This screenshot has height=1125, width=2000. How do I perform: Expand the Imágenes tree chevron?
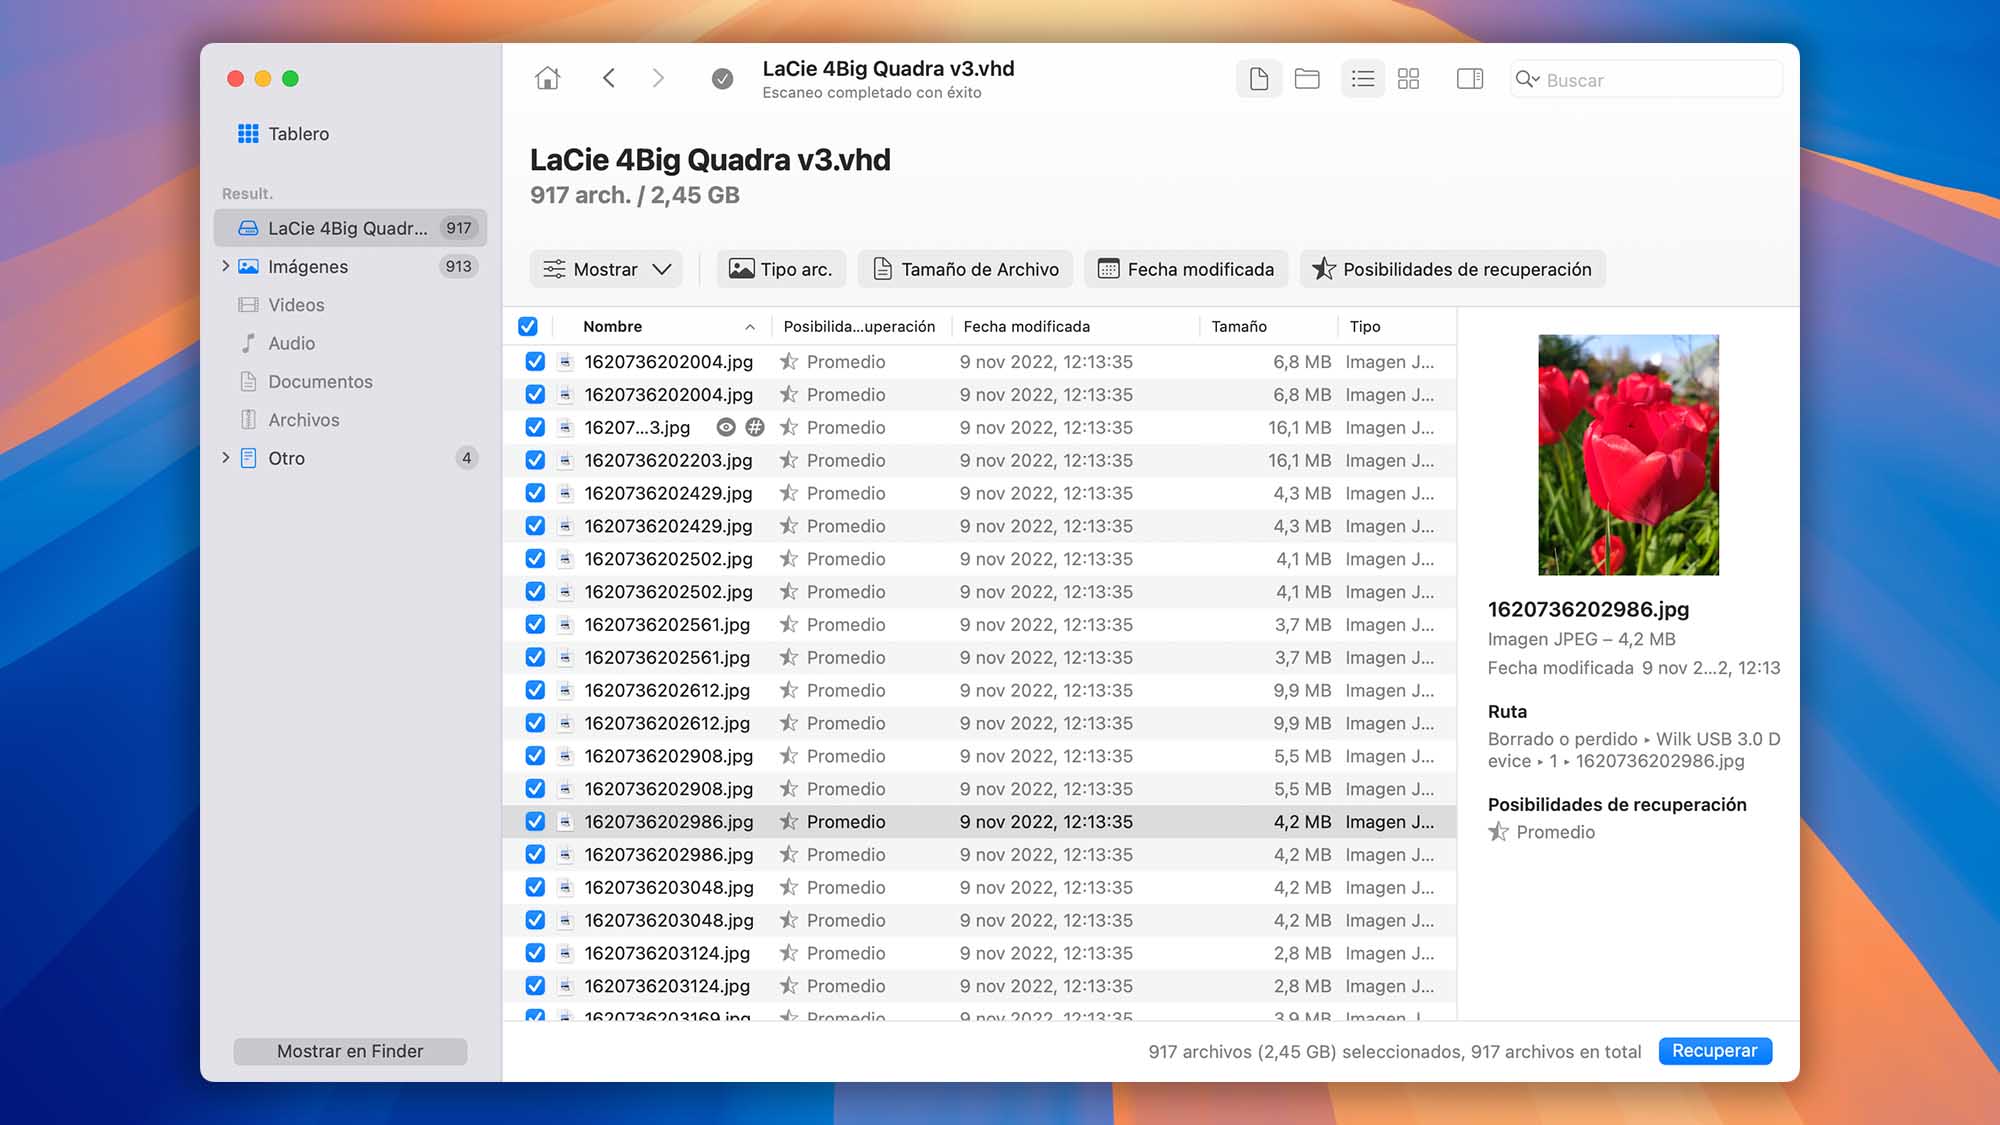pyautogui.click(x=225, y=266)
